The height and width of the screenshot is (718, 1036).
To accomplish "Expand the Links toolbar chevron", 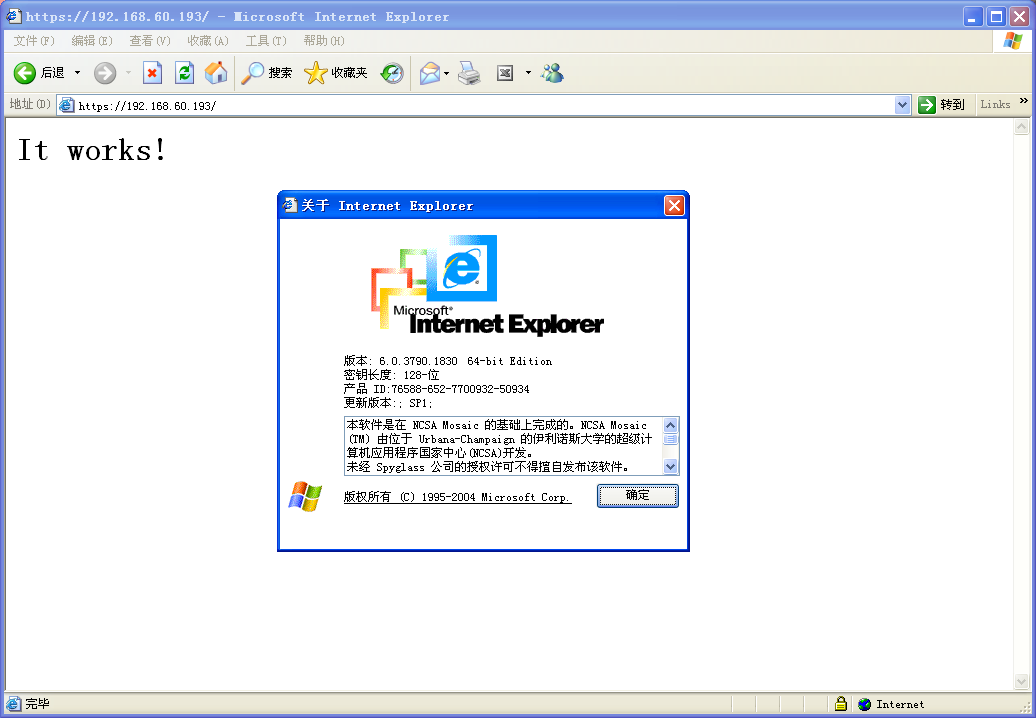I will (x=1023, y=100).
